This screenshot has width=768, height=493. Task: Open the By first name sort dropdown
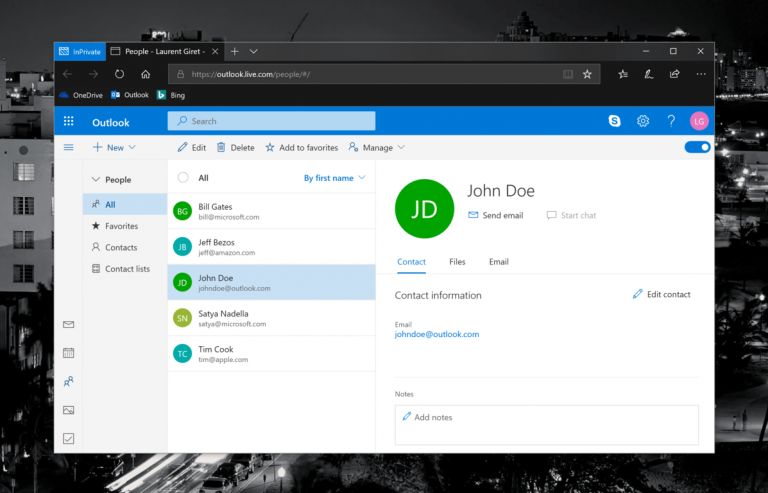pyautogui.click(x=335, y=178)
